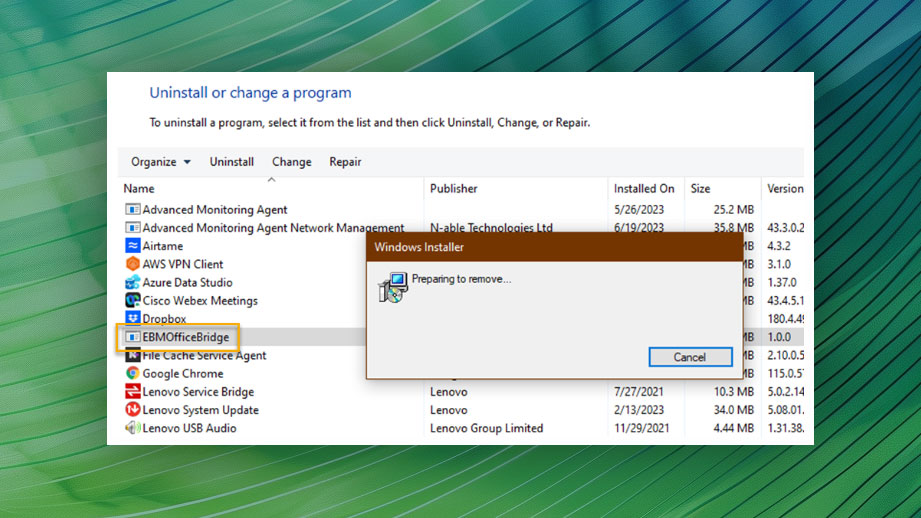The width and height of the screenshot is (921, 518).
Task: Click the AWS VPN Client icon
Action: coord(133,264)
